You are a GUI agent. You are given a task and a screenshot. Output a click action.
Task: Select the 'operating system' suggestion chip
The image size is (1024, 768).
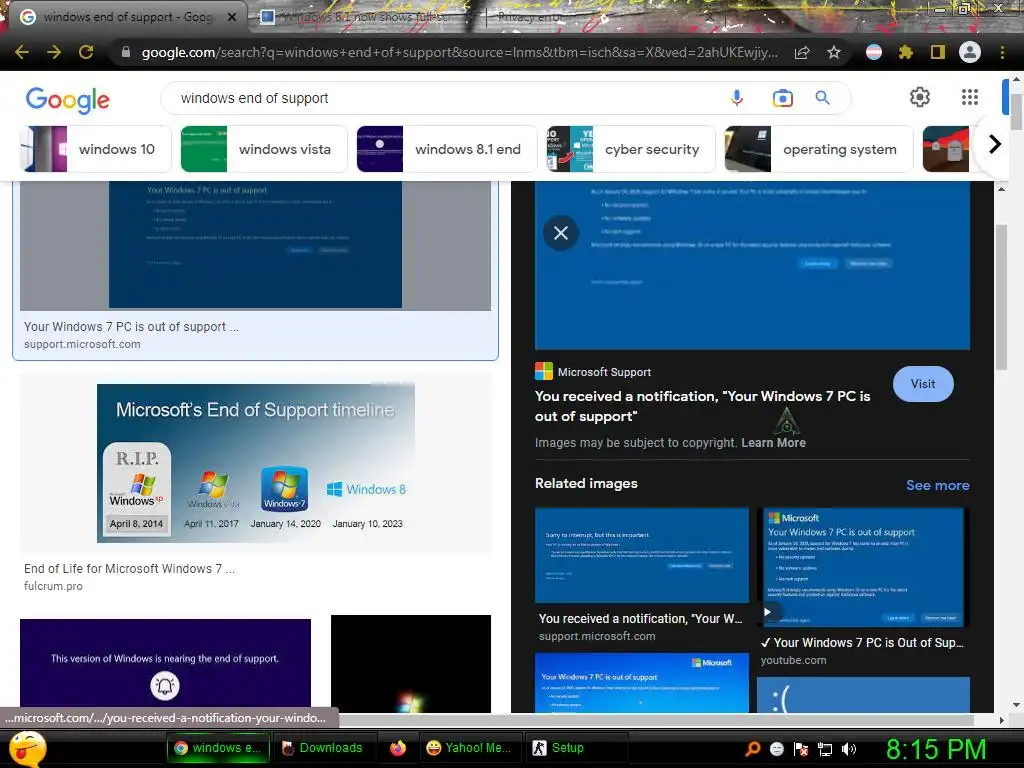819,149
